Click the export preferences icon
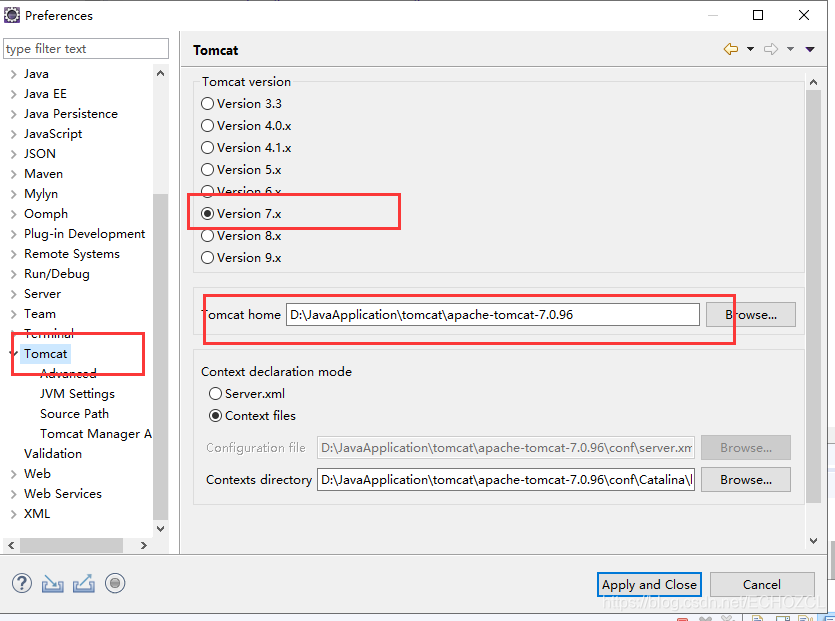The height and width of the screenshot is (621, 835). coord(84,584)
